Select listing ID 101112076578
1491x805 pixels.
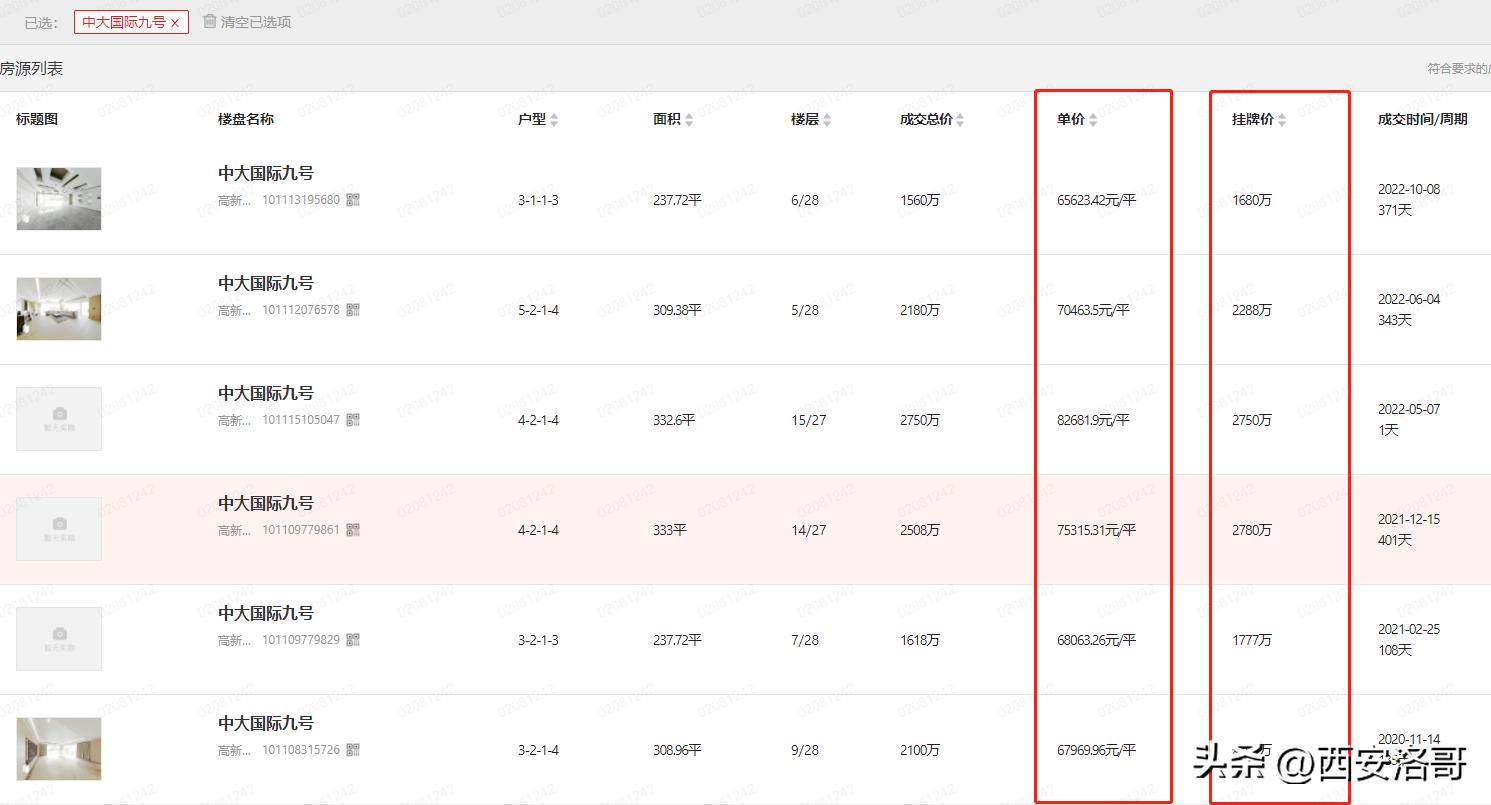click(x=301, y=310)
